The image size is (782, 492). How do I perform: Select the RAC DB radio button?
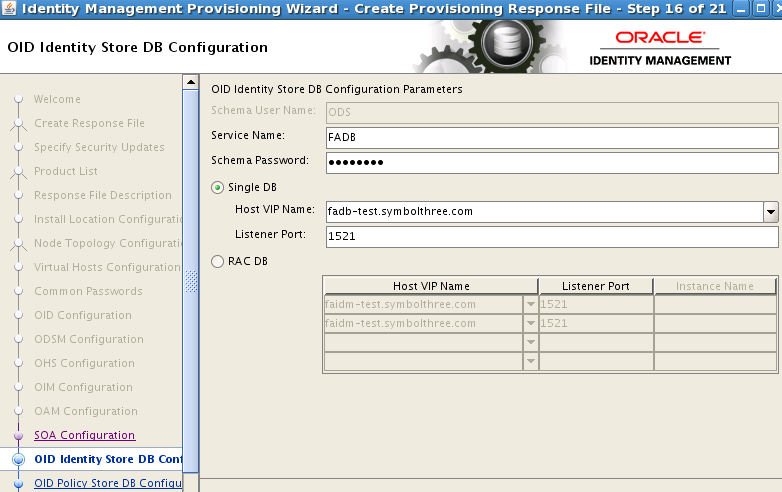click(218, 261)
